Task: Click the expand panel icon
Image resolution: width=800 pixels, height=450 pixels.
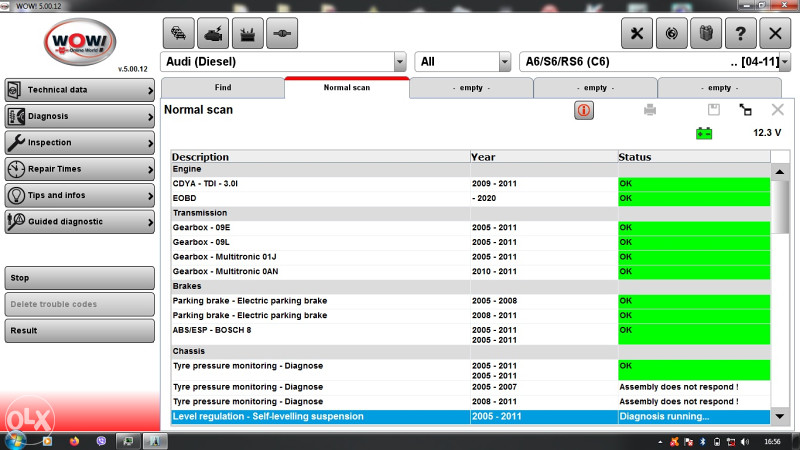Action: click(x=745, y=110)
